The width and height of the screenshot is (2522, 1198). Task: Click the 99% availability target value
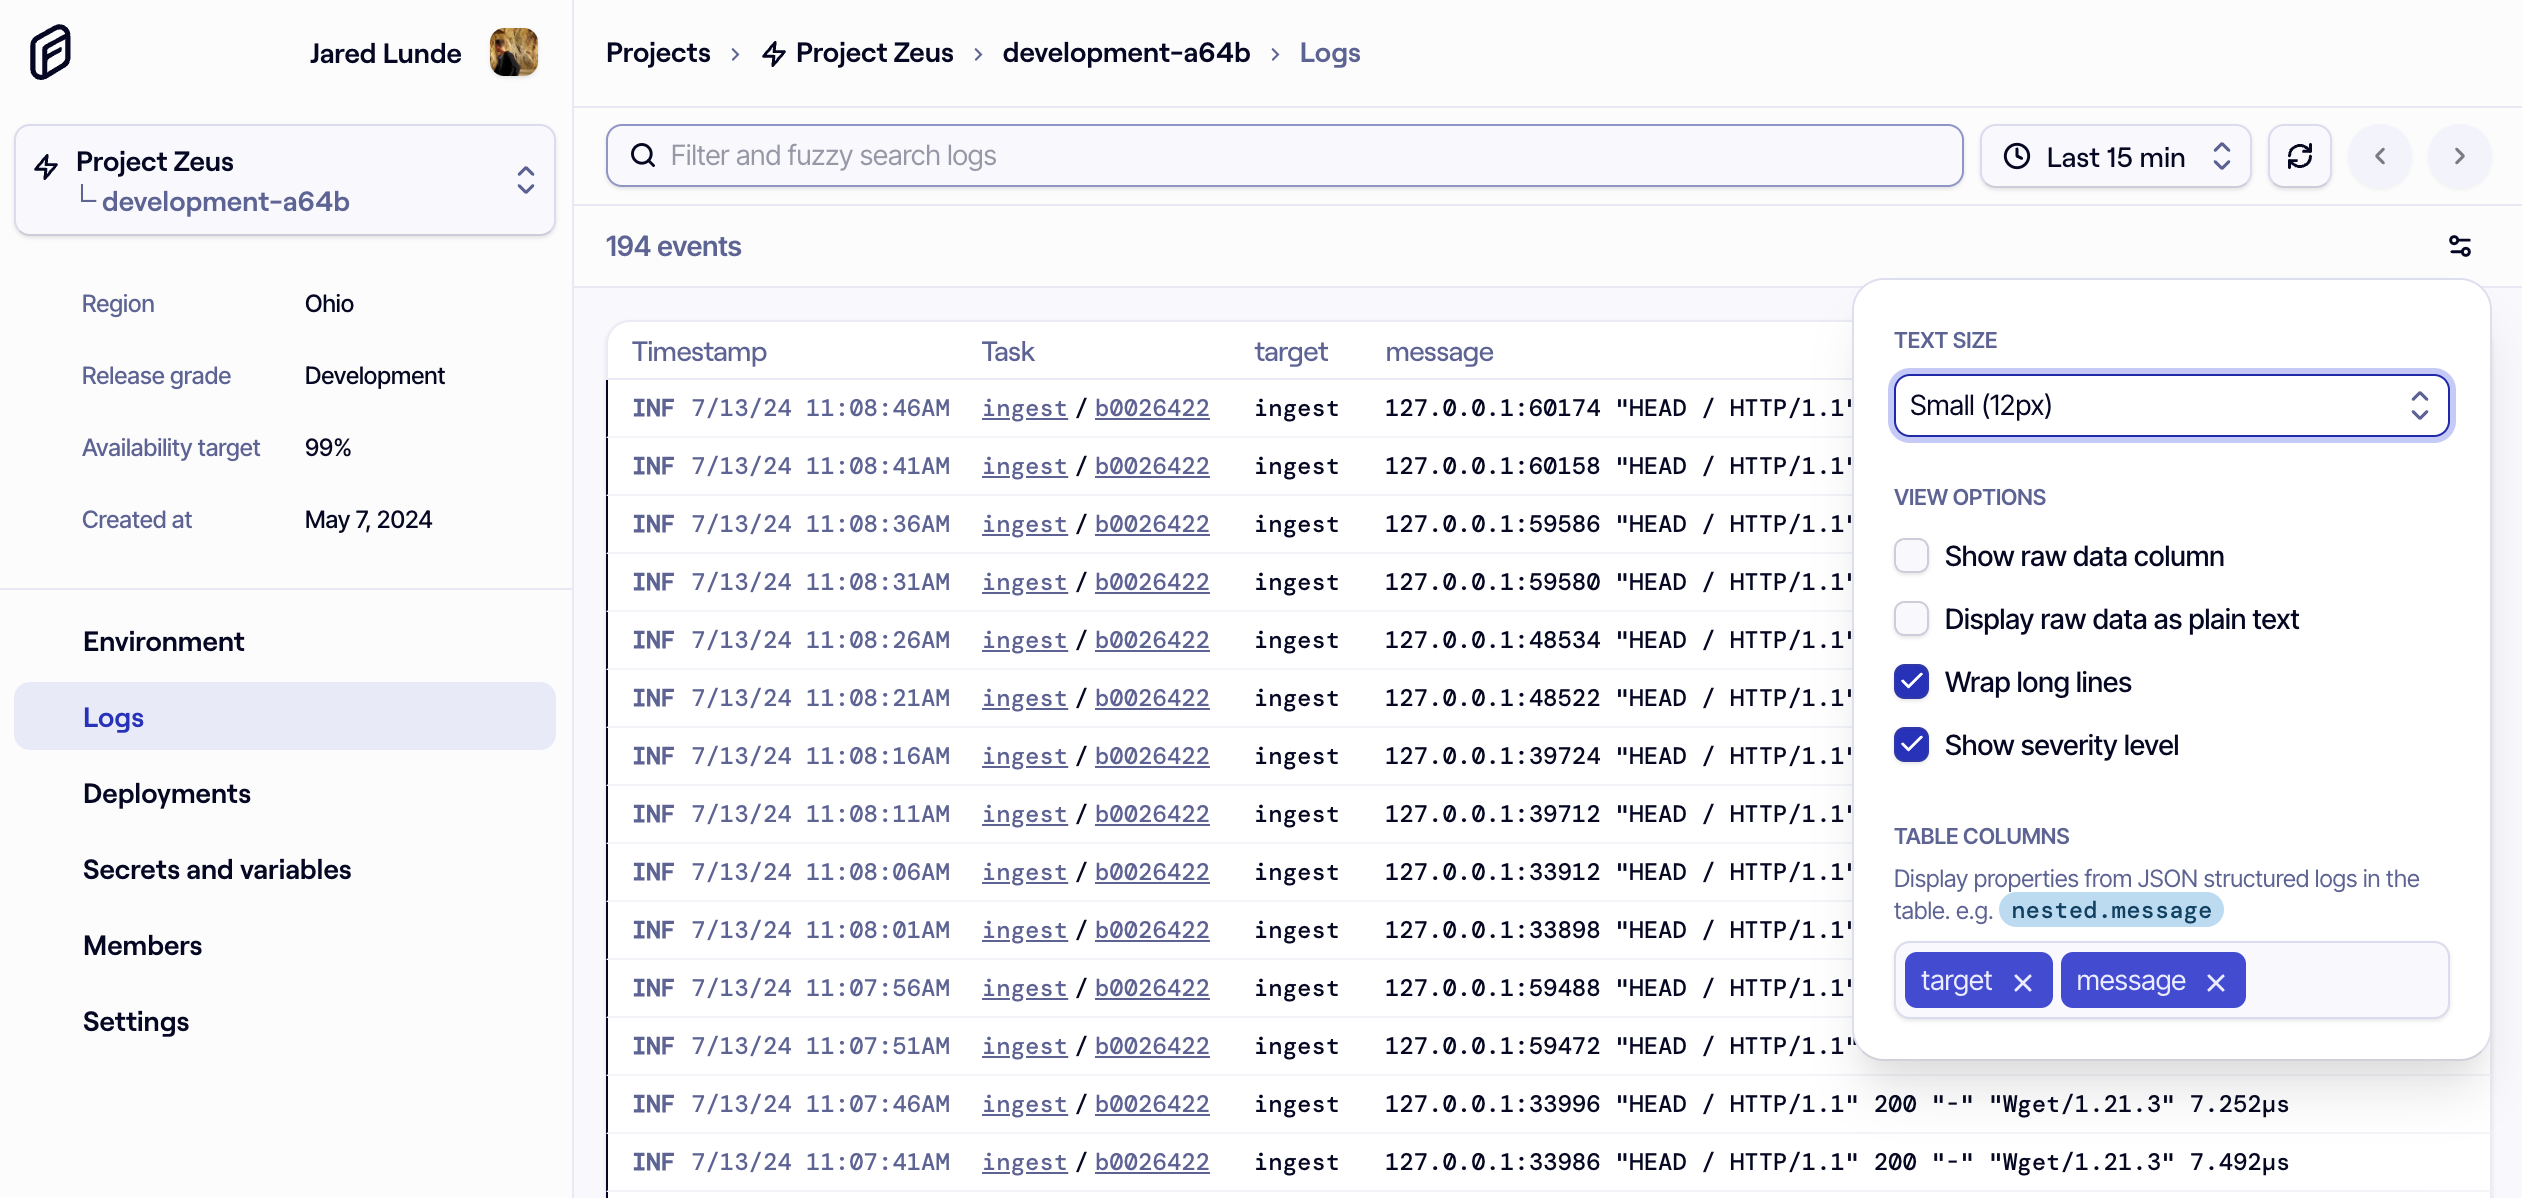tap(328, 447)
